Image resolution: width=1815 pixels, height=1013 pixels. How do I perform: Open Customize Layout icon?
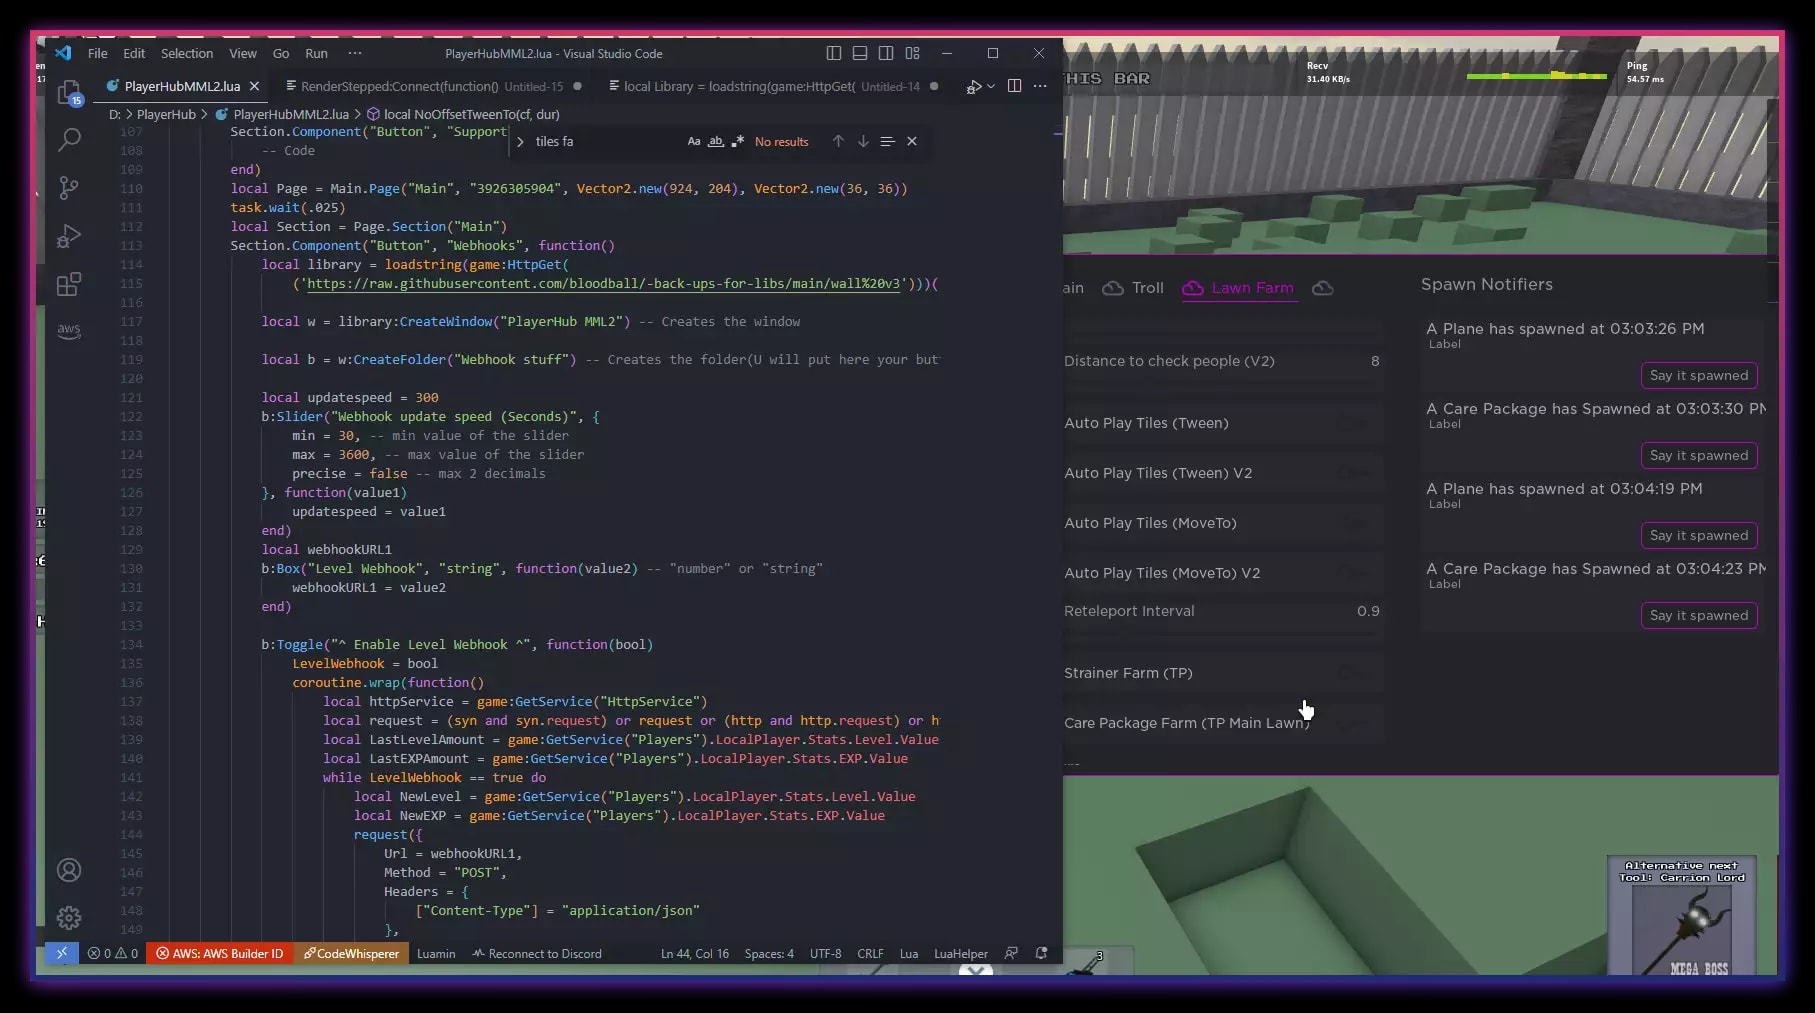(x=912, y=53)
